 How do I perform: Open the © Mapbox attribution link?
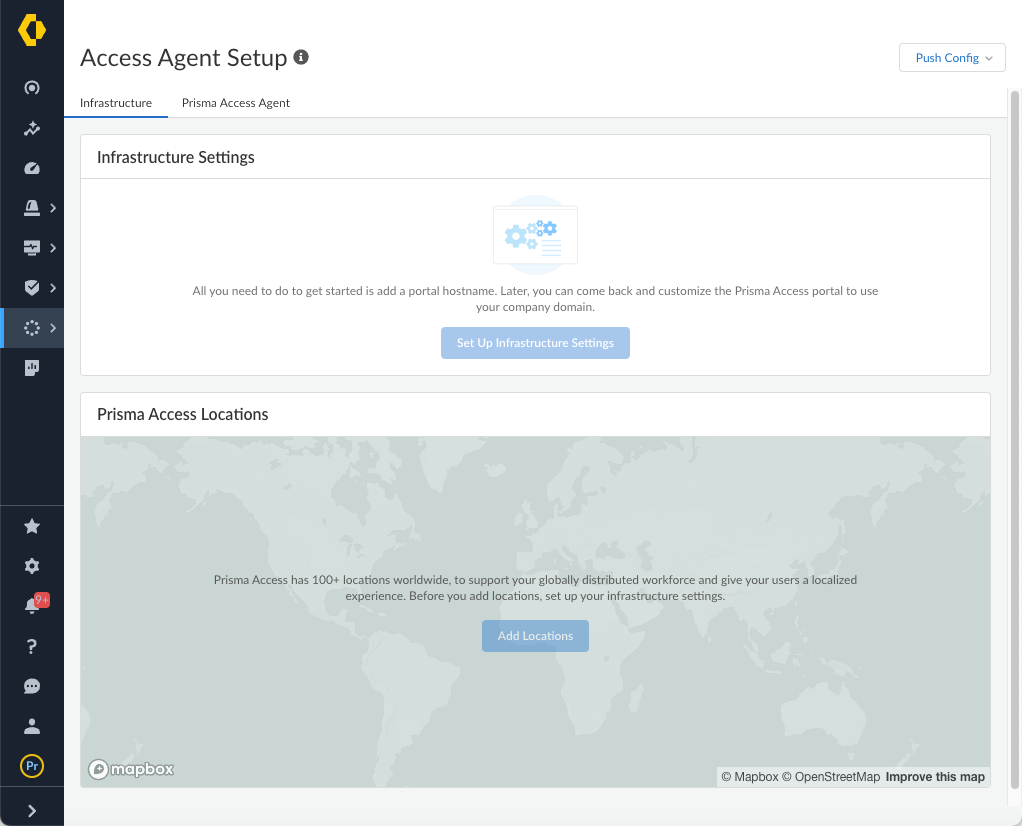[750, 776]
